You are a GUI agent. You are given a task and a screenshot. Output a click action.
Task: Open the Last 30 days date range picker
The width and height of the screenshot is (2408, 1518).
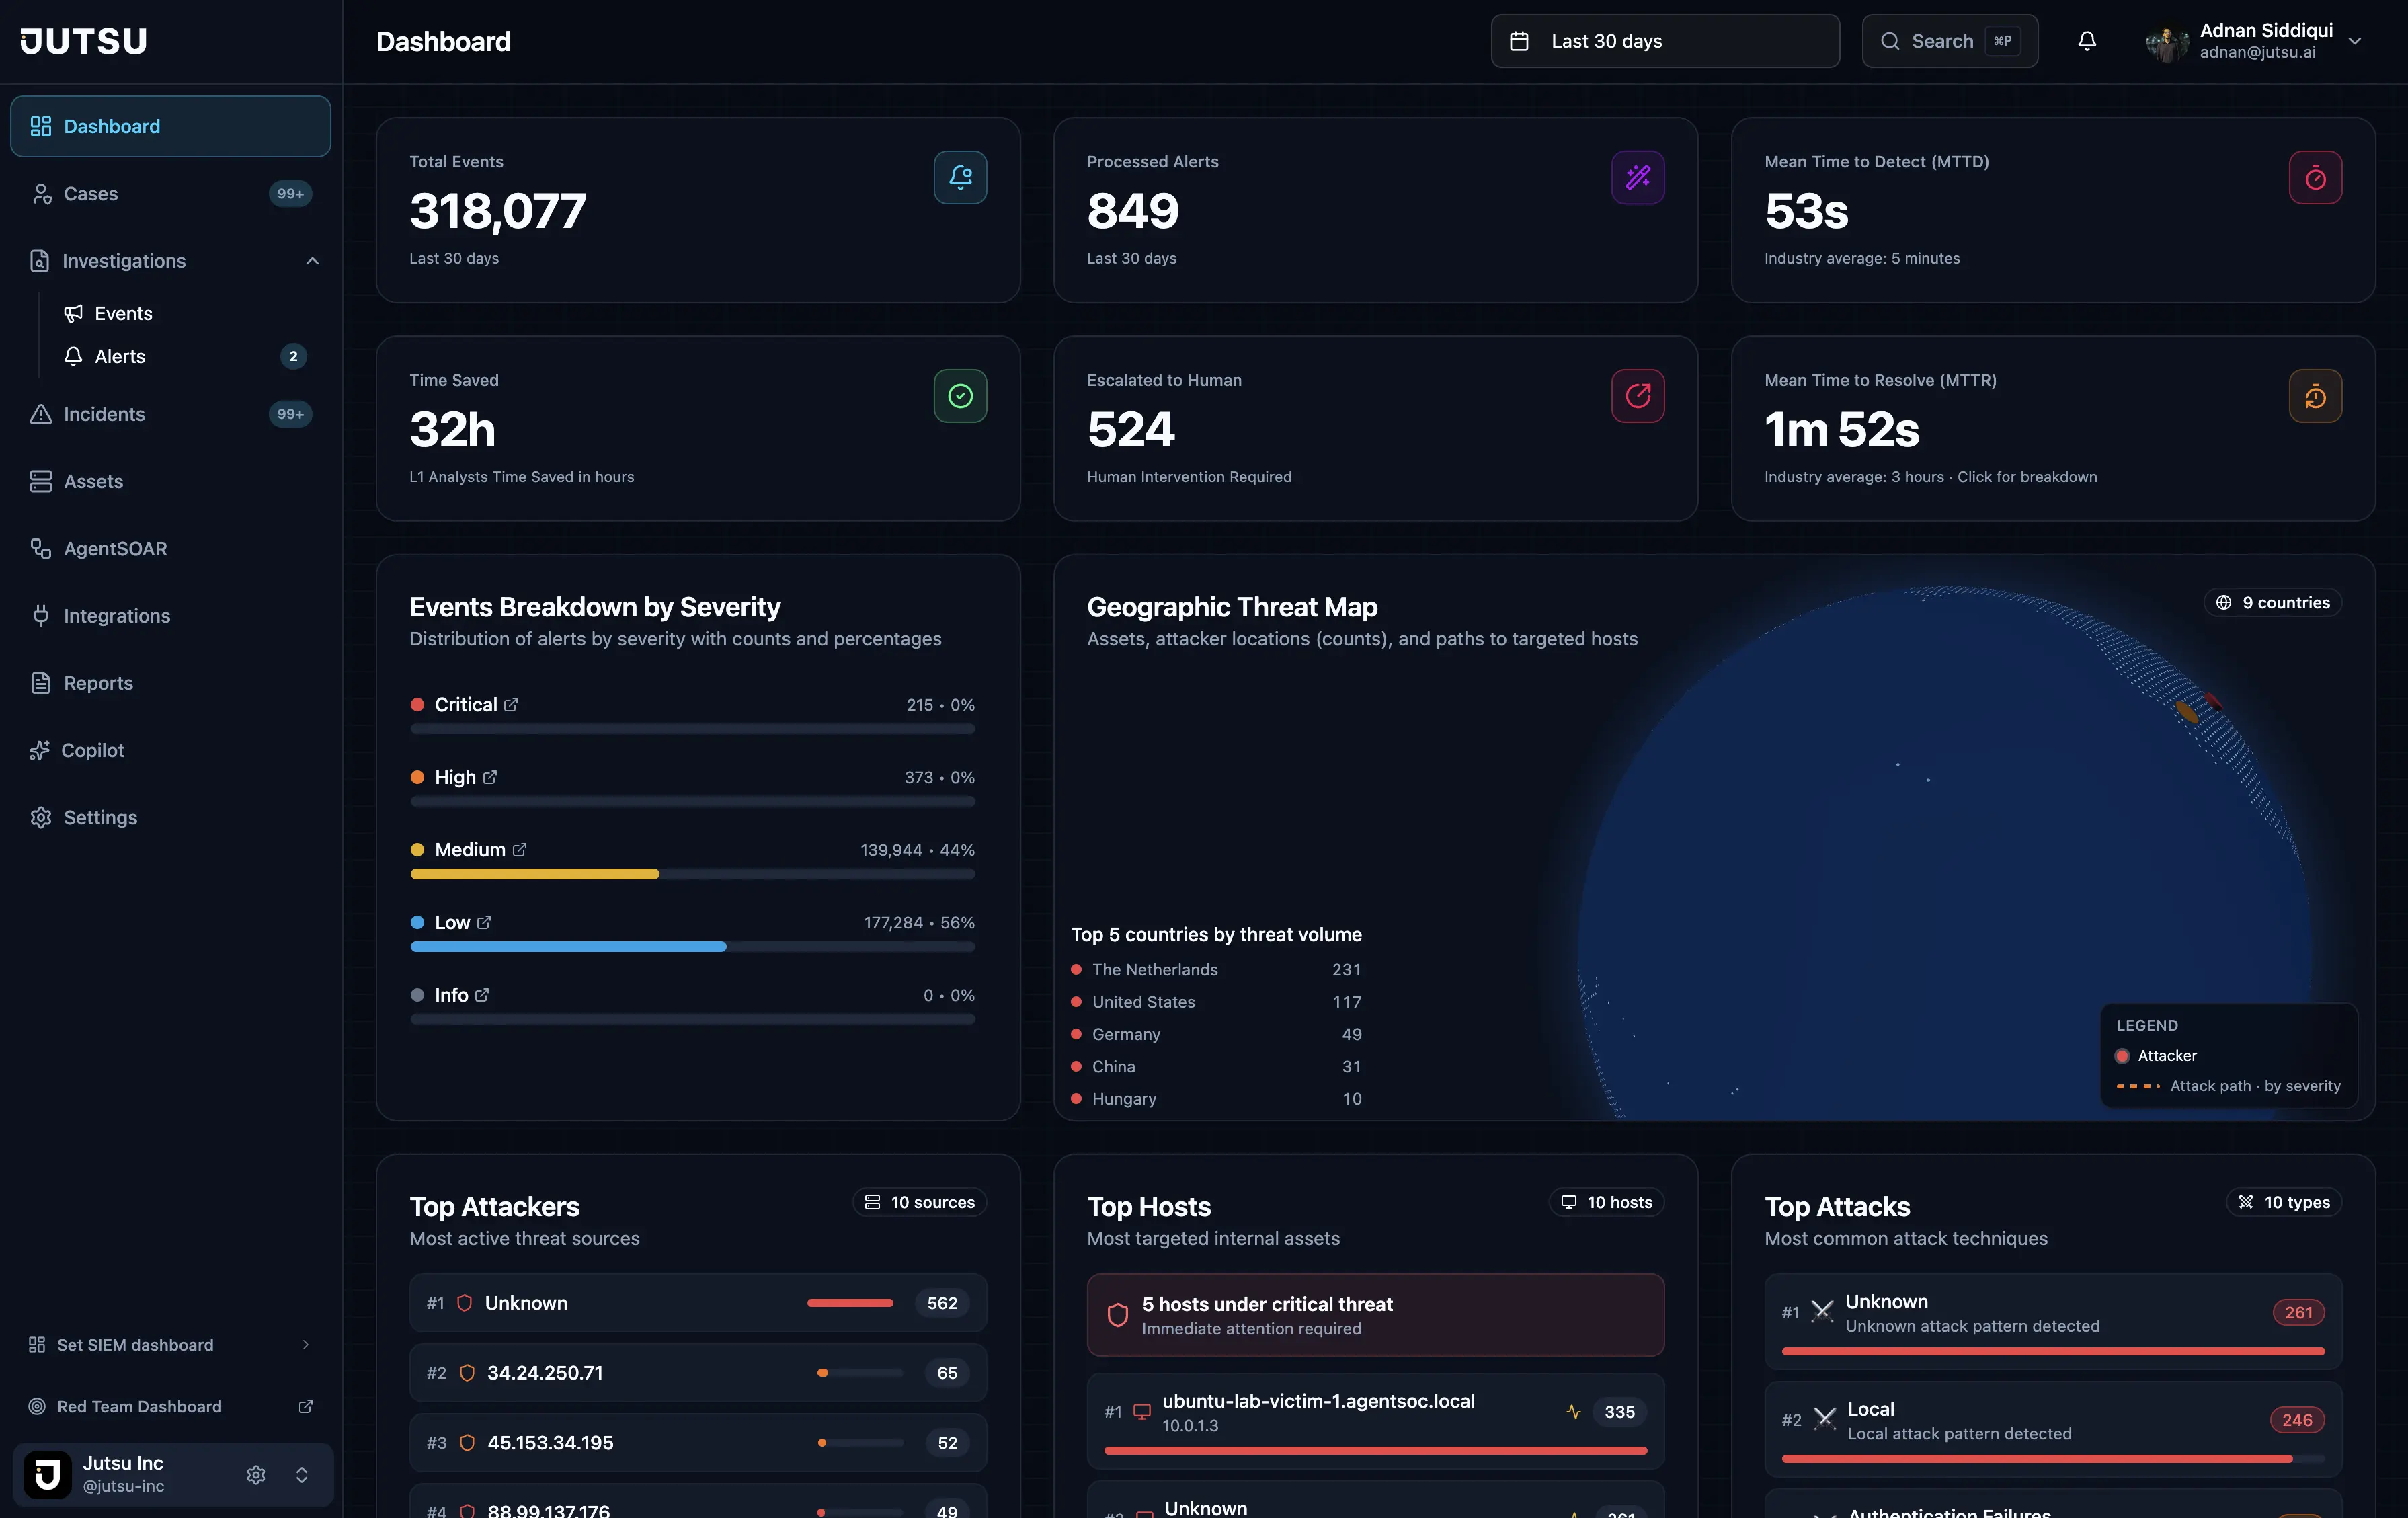point(1665,41)
